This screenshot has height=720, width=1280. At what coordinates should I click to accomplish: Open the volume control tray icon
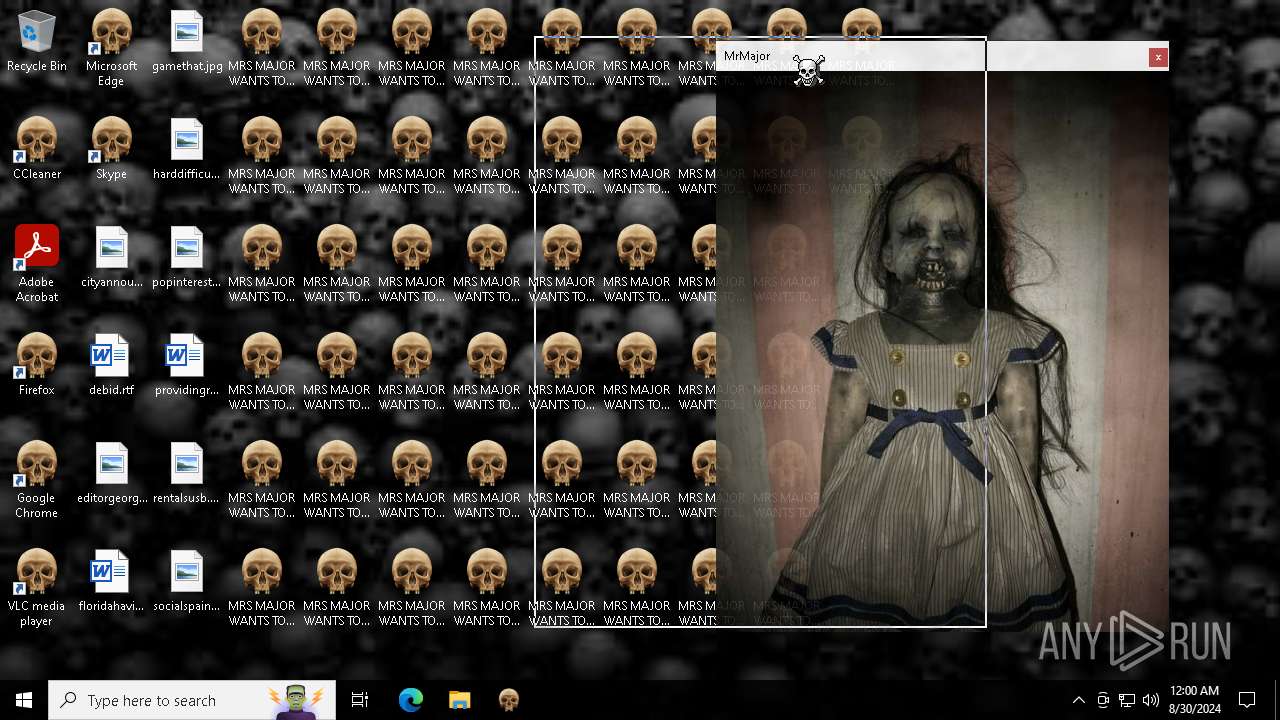point(1151,700)
